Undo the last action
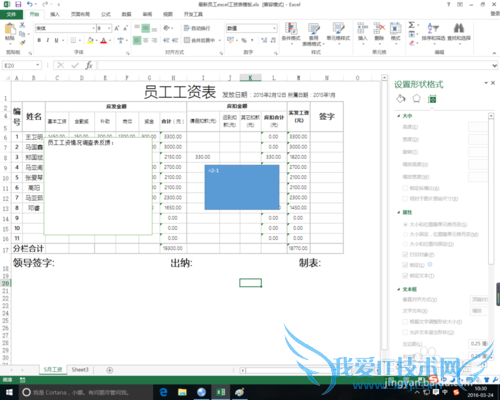The image size is (500, 400). click(30, 4)
